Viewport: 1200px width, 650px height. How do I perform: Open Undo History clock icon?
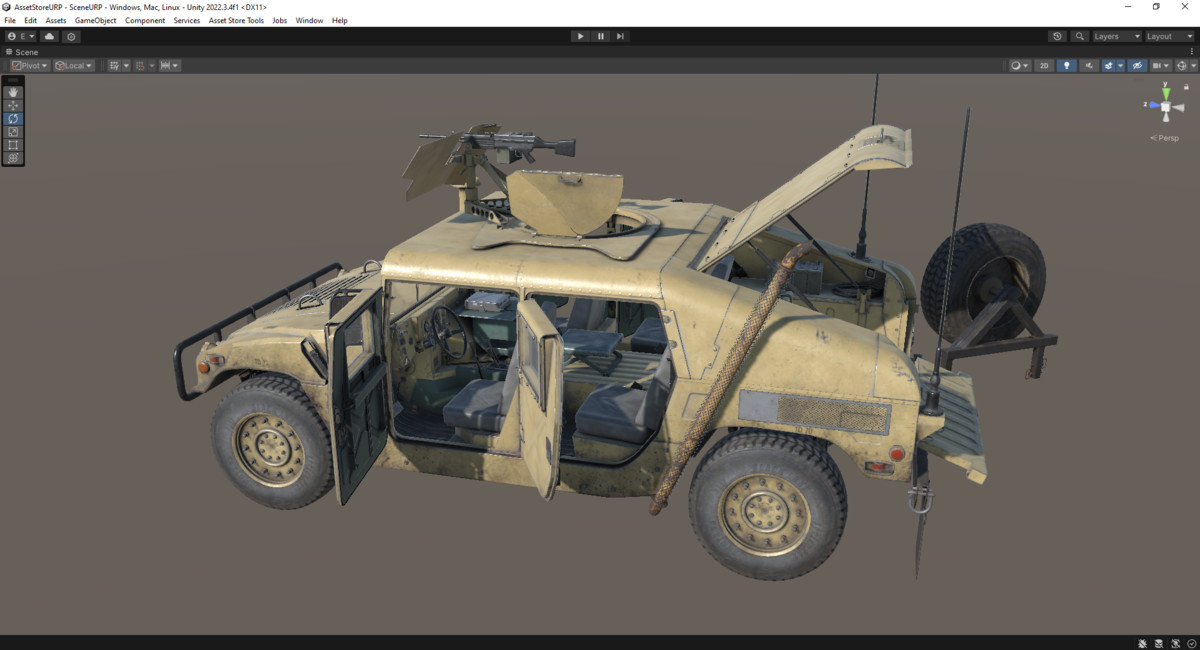[1057, 36]
